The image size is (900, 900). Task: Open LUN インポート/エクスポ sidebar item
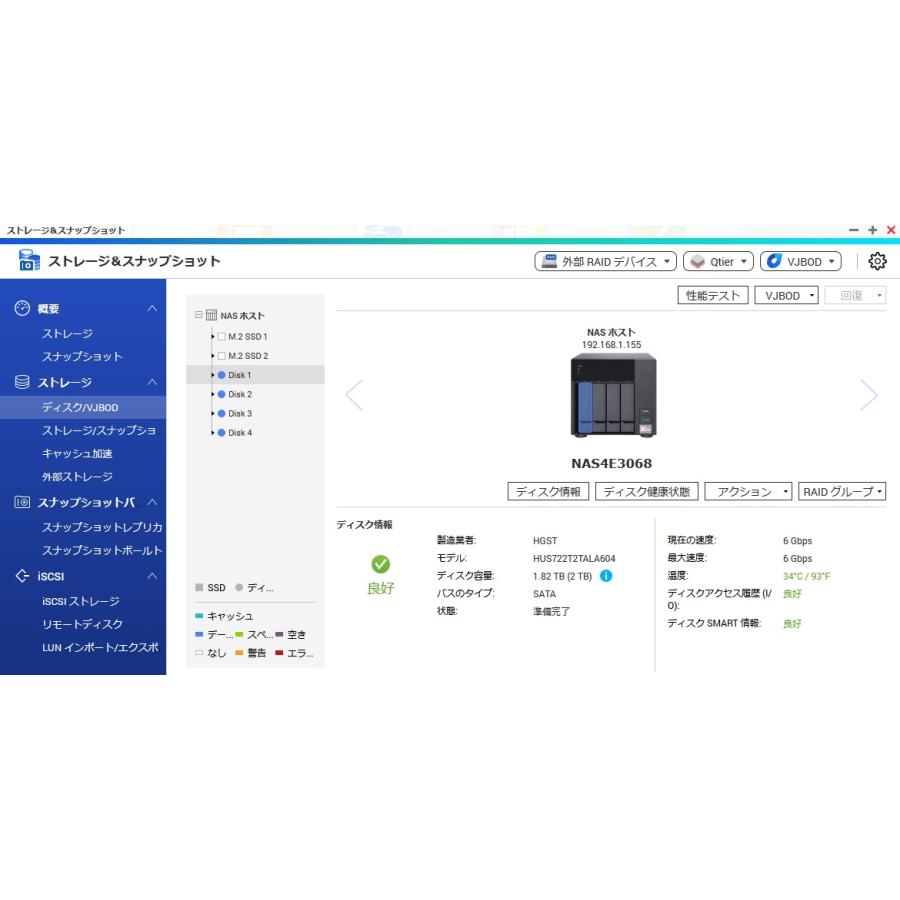100,647
